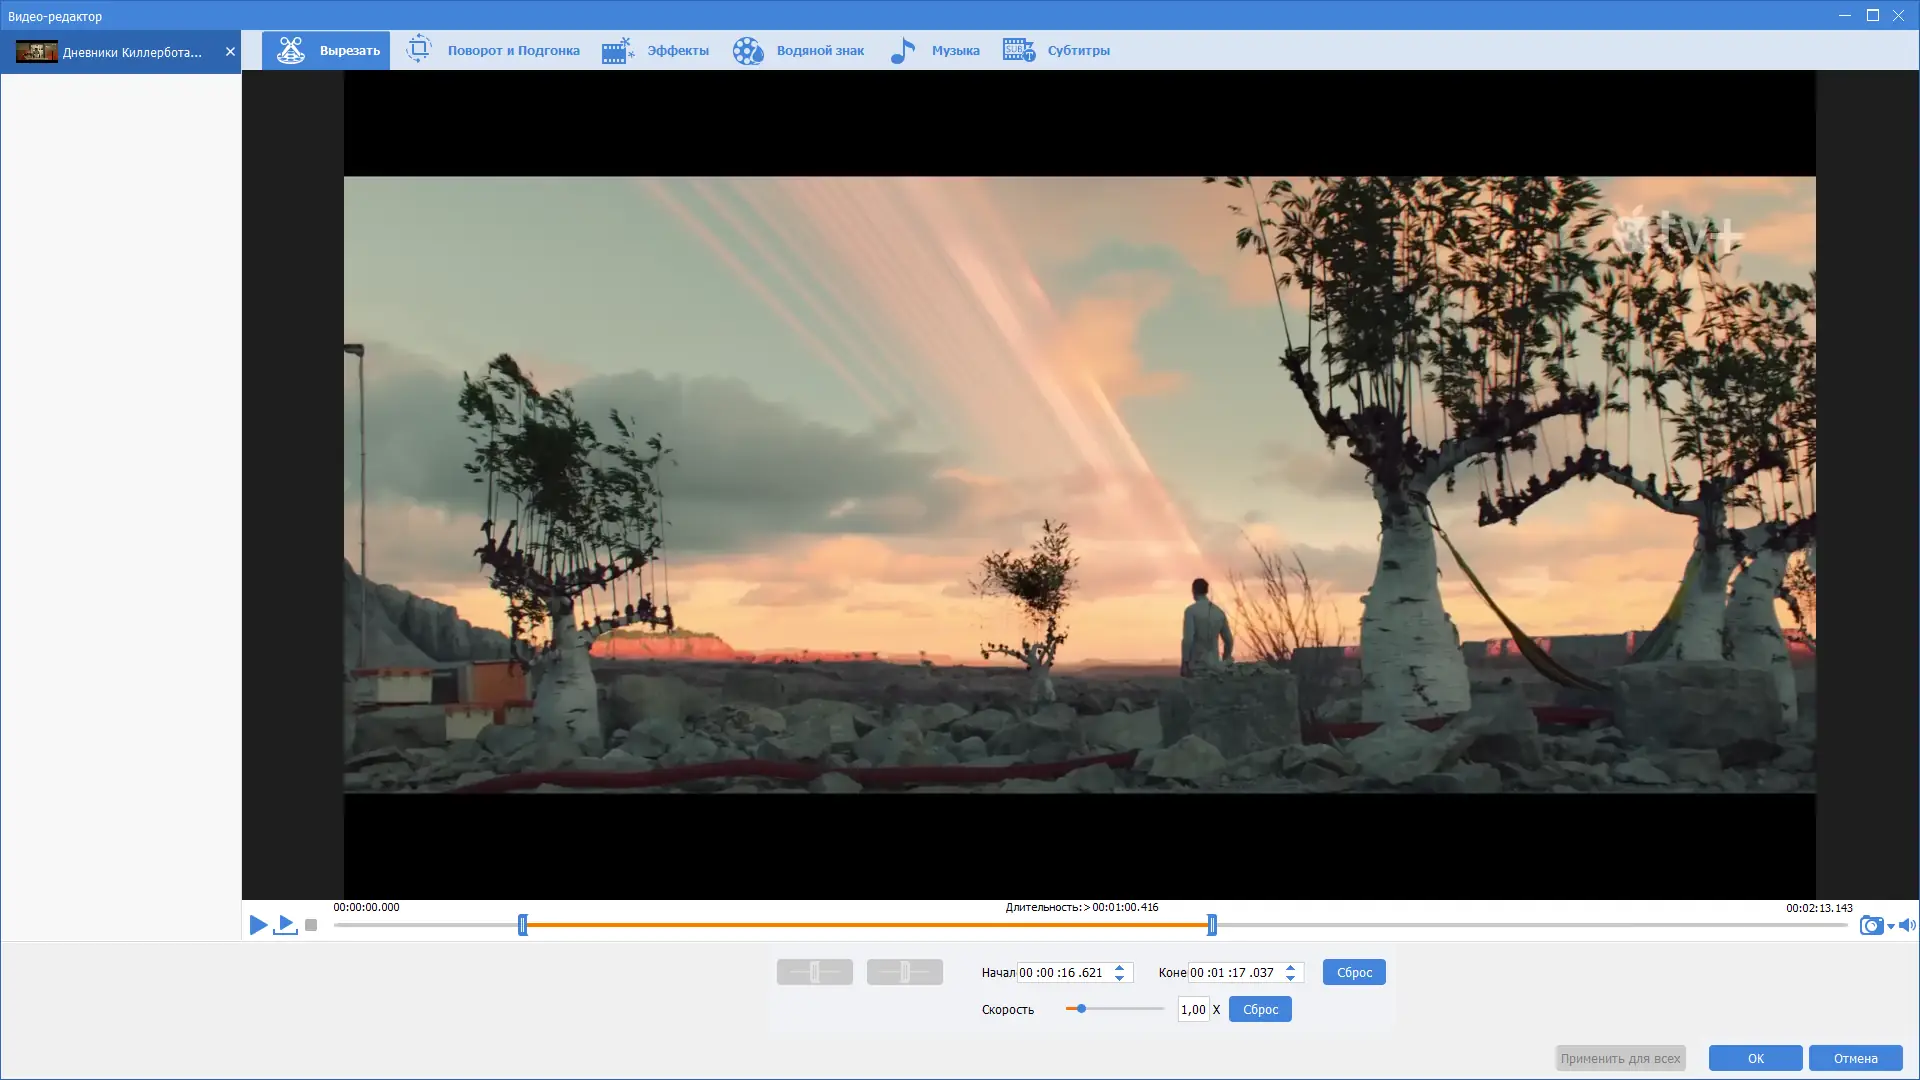Click the Музыка note icon
1920x1080 pixels.
tap(903, 50)
